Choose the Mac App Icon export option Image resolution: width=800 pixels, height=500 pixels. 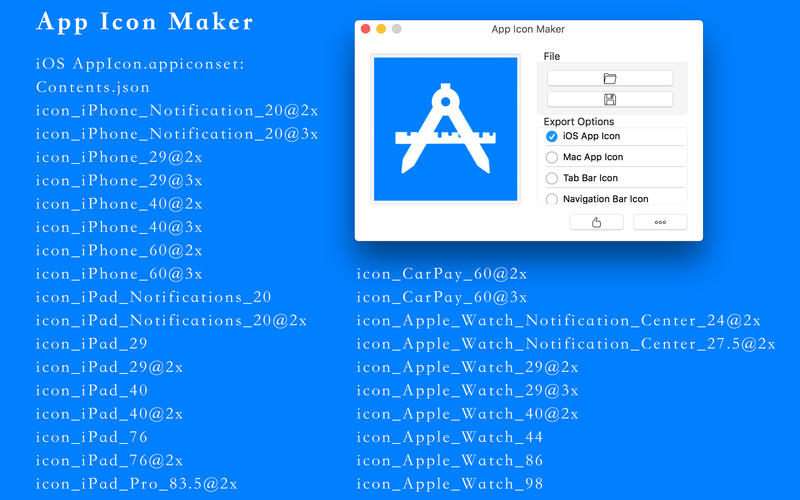click(552, 157)
